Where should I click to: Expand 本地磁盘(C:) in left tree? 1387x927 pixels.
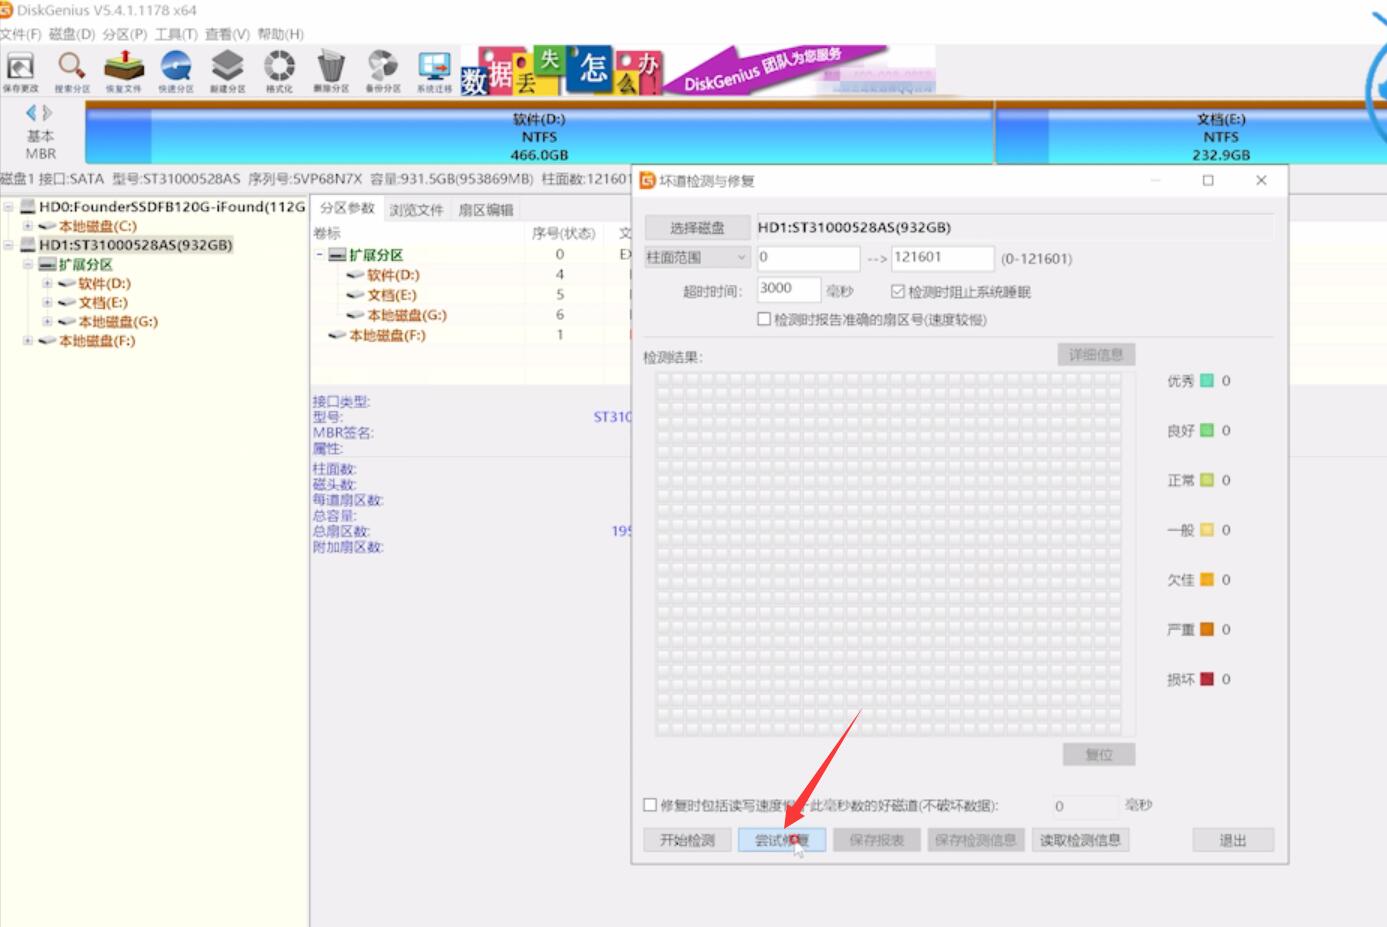click(x=28, y=226)
